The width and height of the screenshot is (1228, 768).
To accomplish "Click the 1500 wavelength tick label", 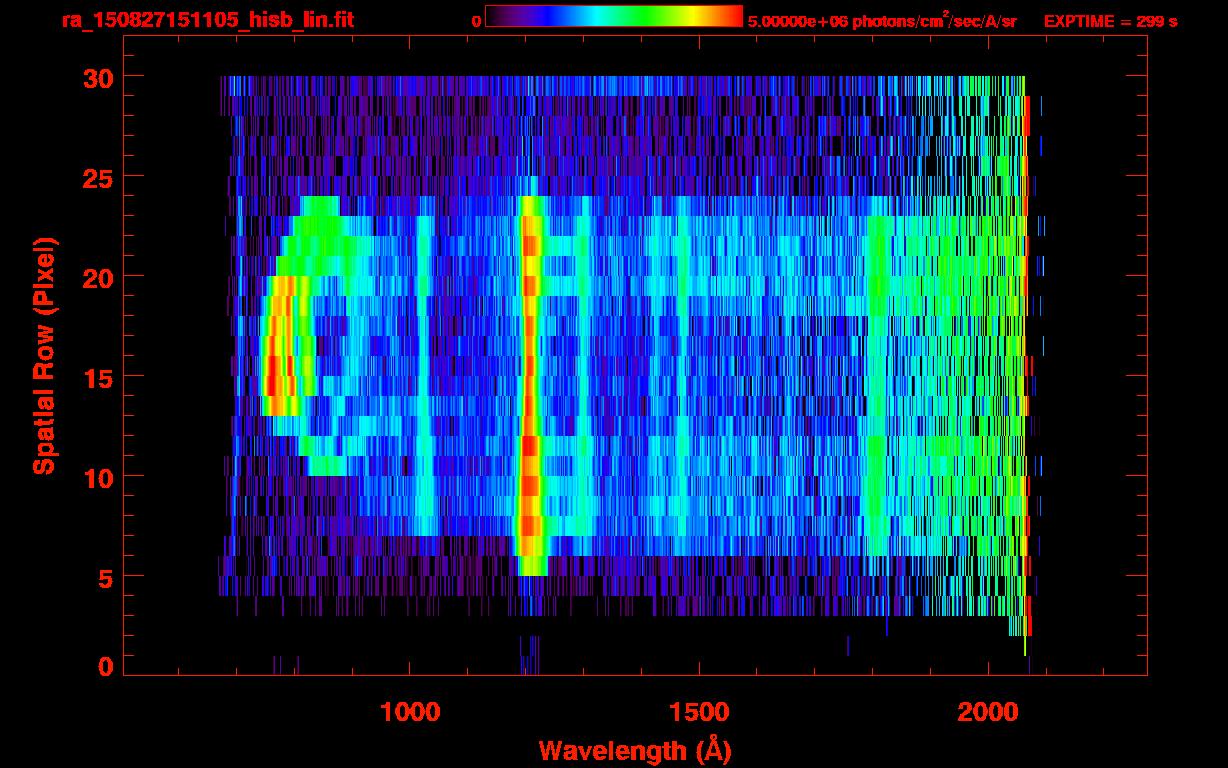I will click(x=699, y=712).
